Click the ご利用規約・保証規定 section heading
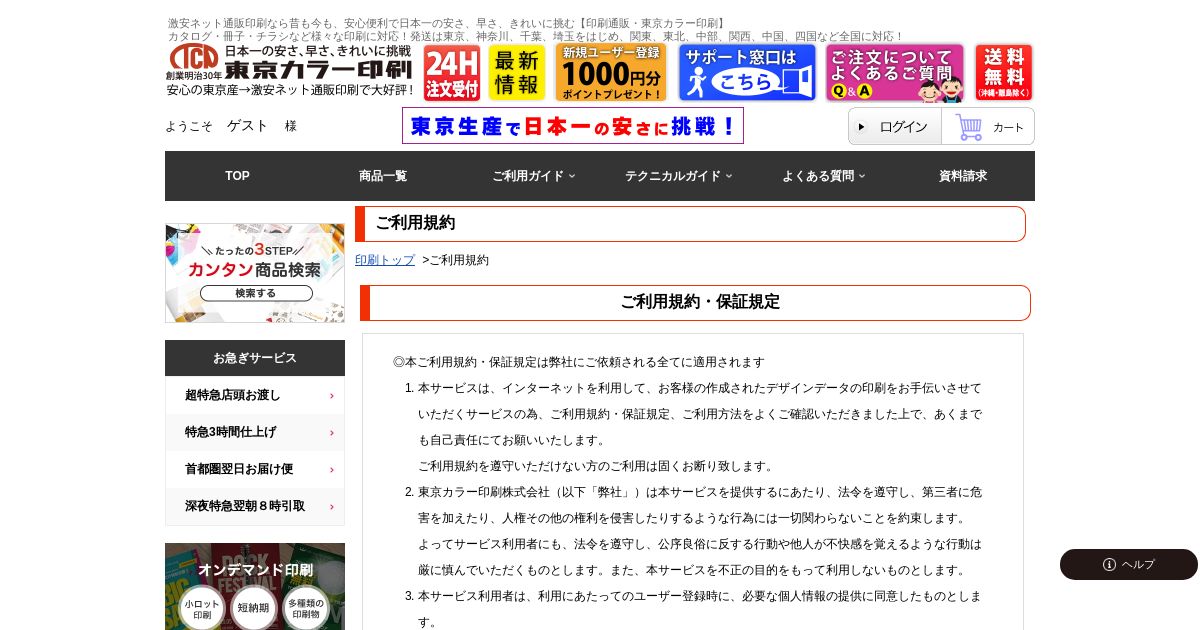The width and height of the screenshot is (1200, 630). tap(695, 303)
